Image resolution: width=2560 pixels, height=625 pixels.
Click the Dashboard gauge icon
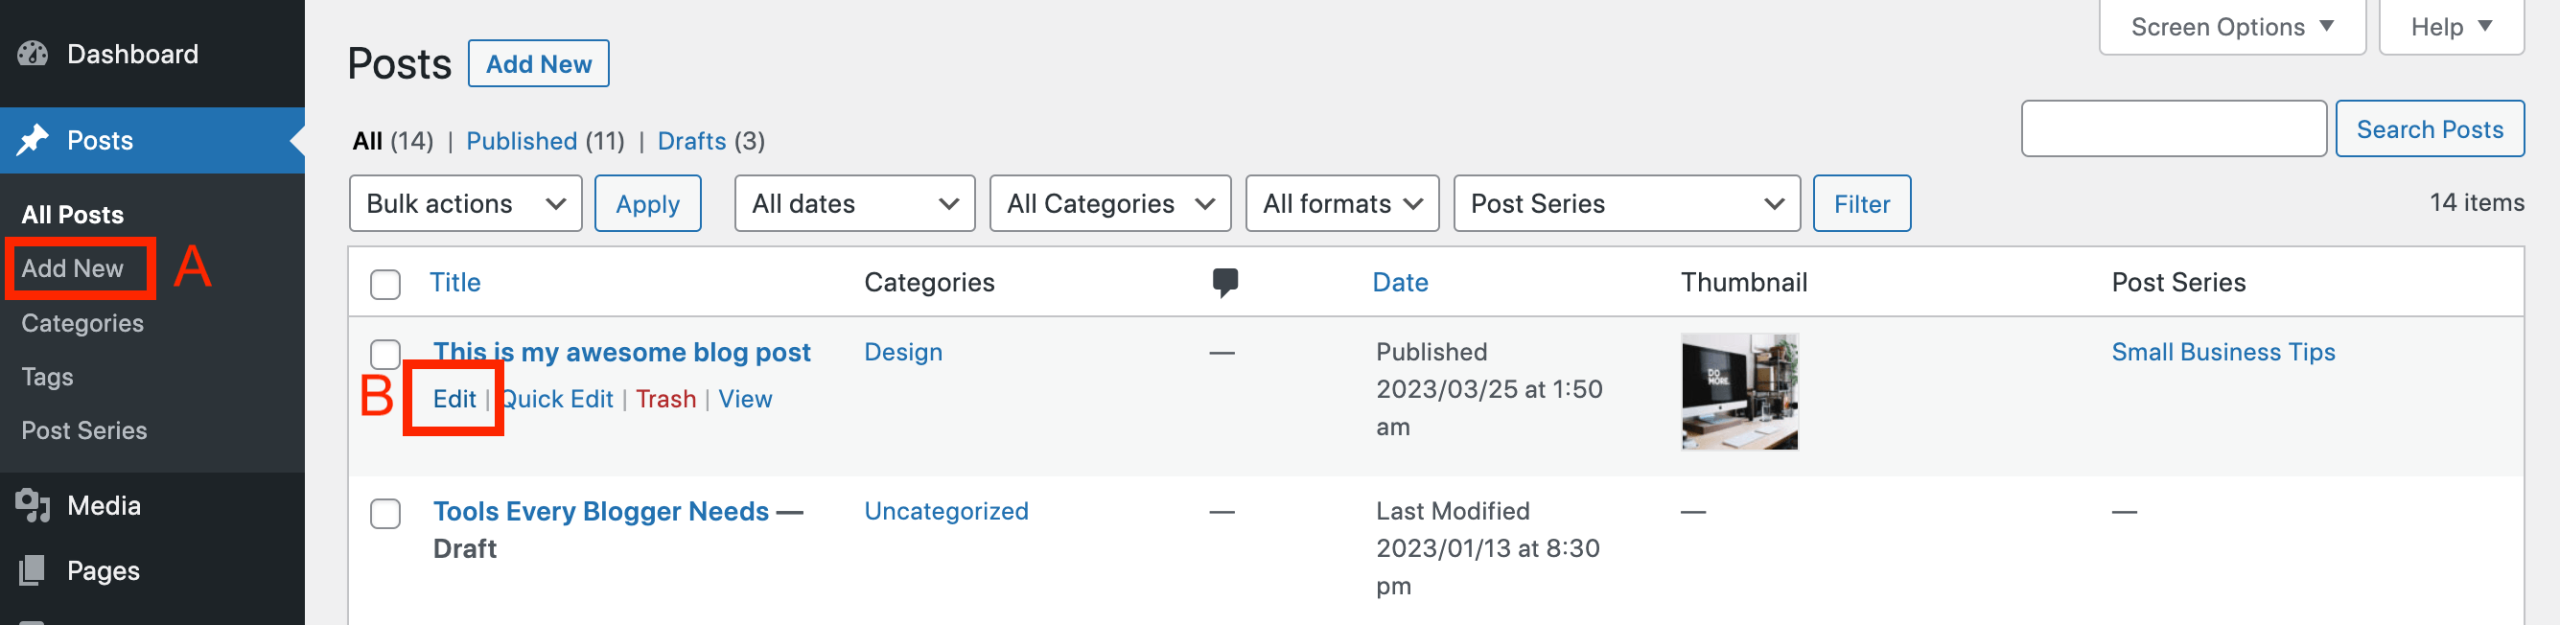(x=33, y=54)
